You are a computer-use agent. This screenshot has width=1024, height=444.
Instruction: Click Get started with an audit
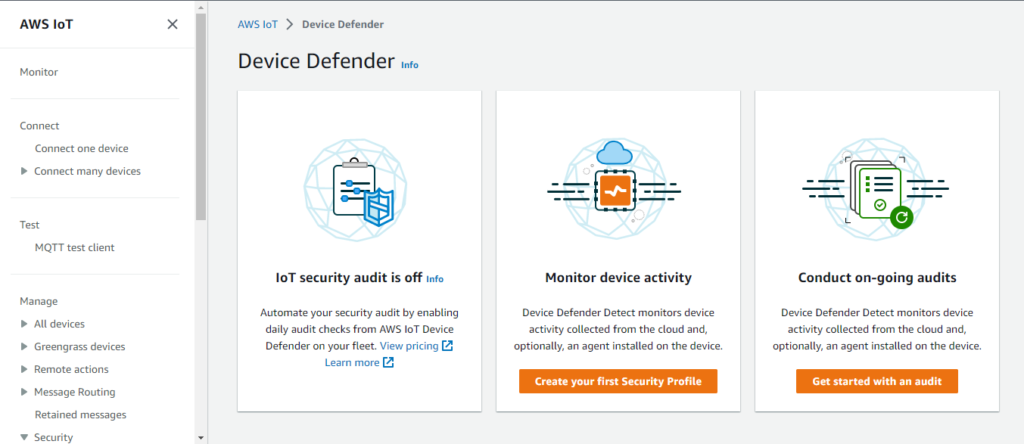click(x=876, y=381)
